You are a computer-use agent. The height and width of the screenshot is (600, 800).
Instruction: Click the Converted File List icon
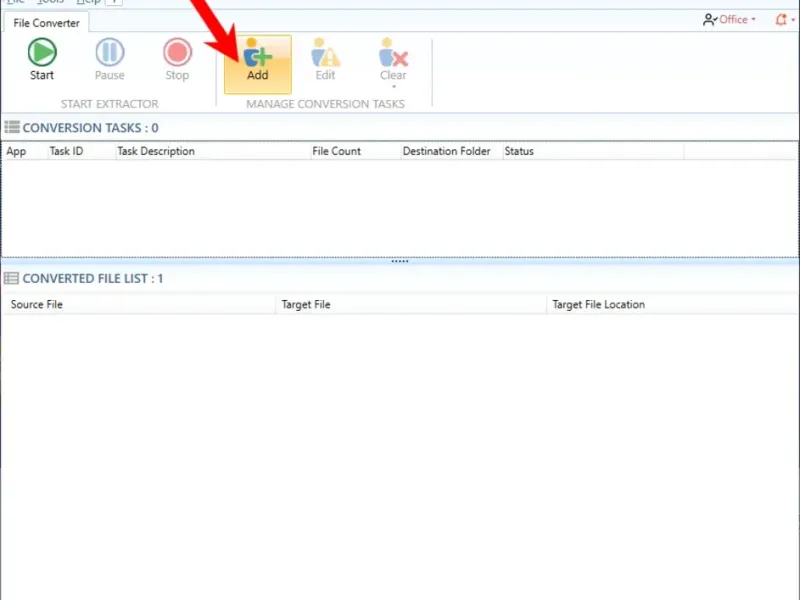[11, 278]
